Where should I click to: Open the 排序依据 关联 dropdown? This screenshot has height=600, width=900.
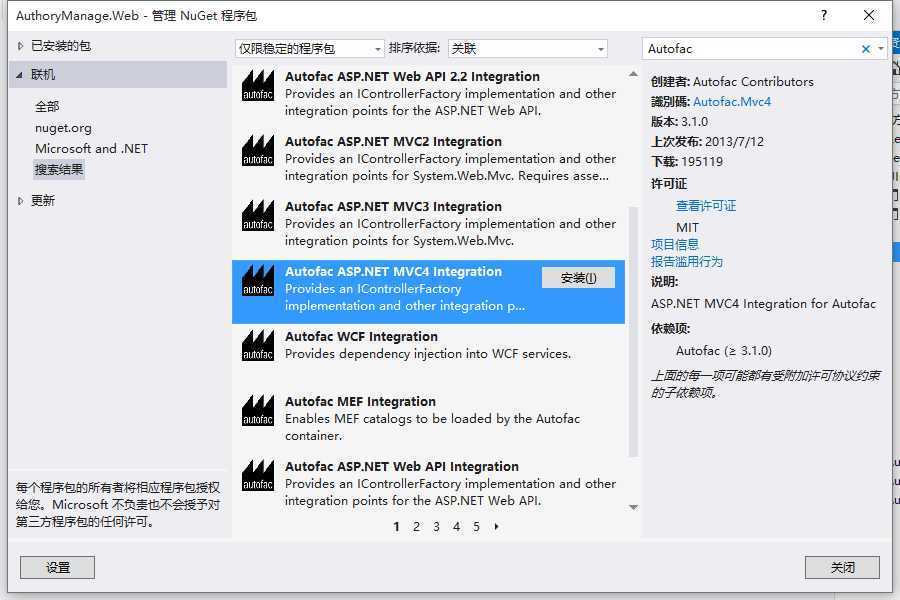pyautogui.click(x=527, y=49)
